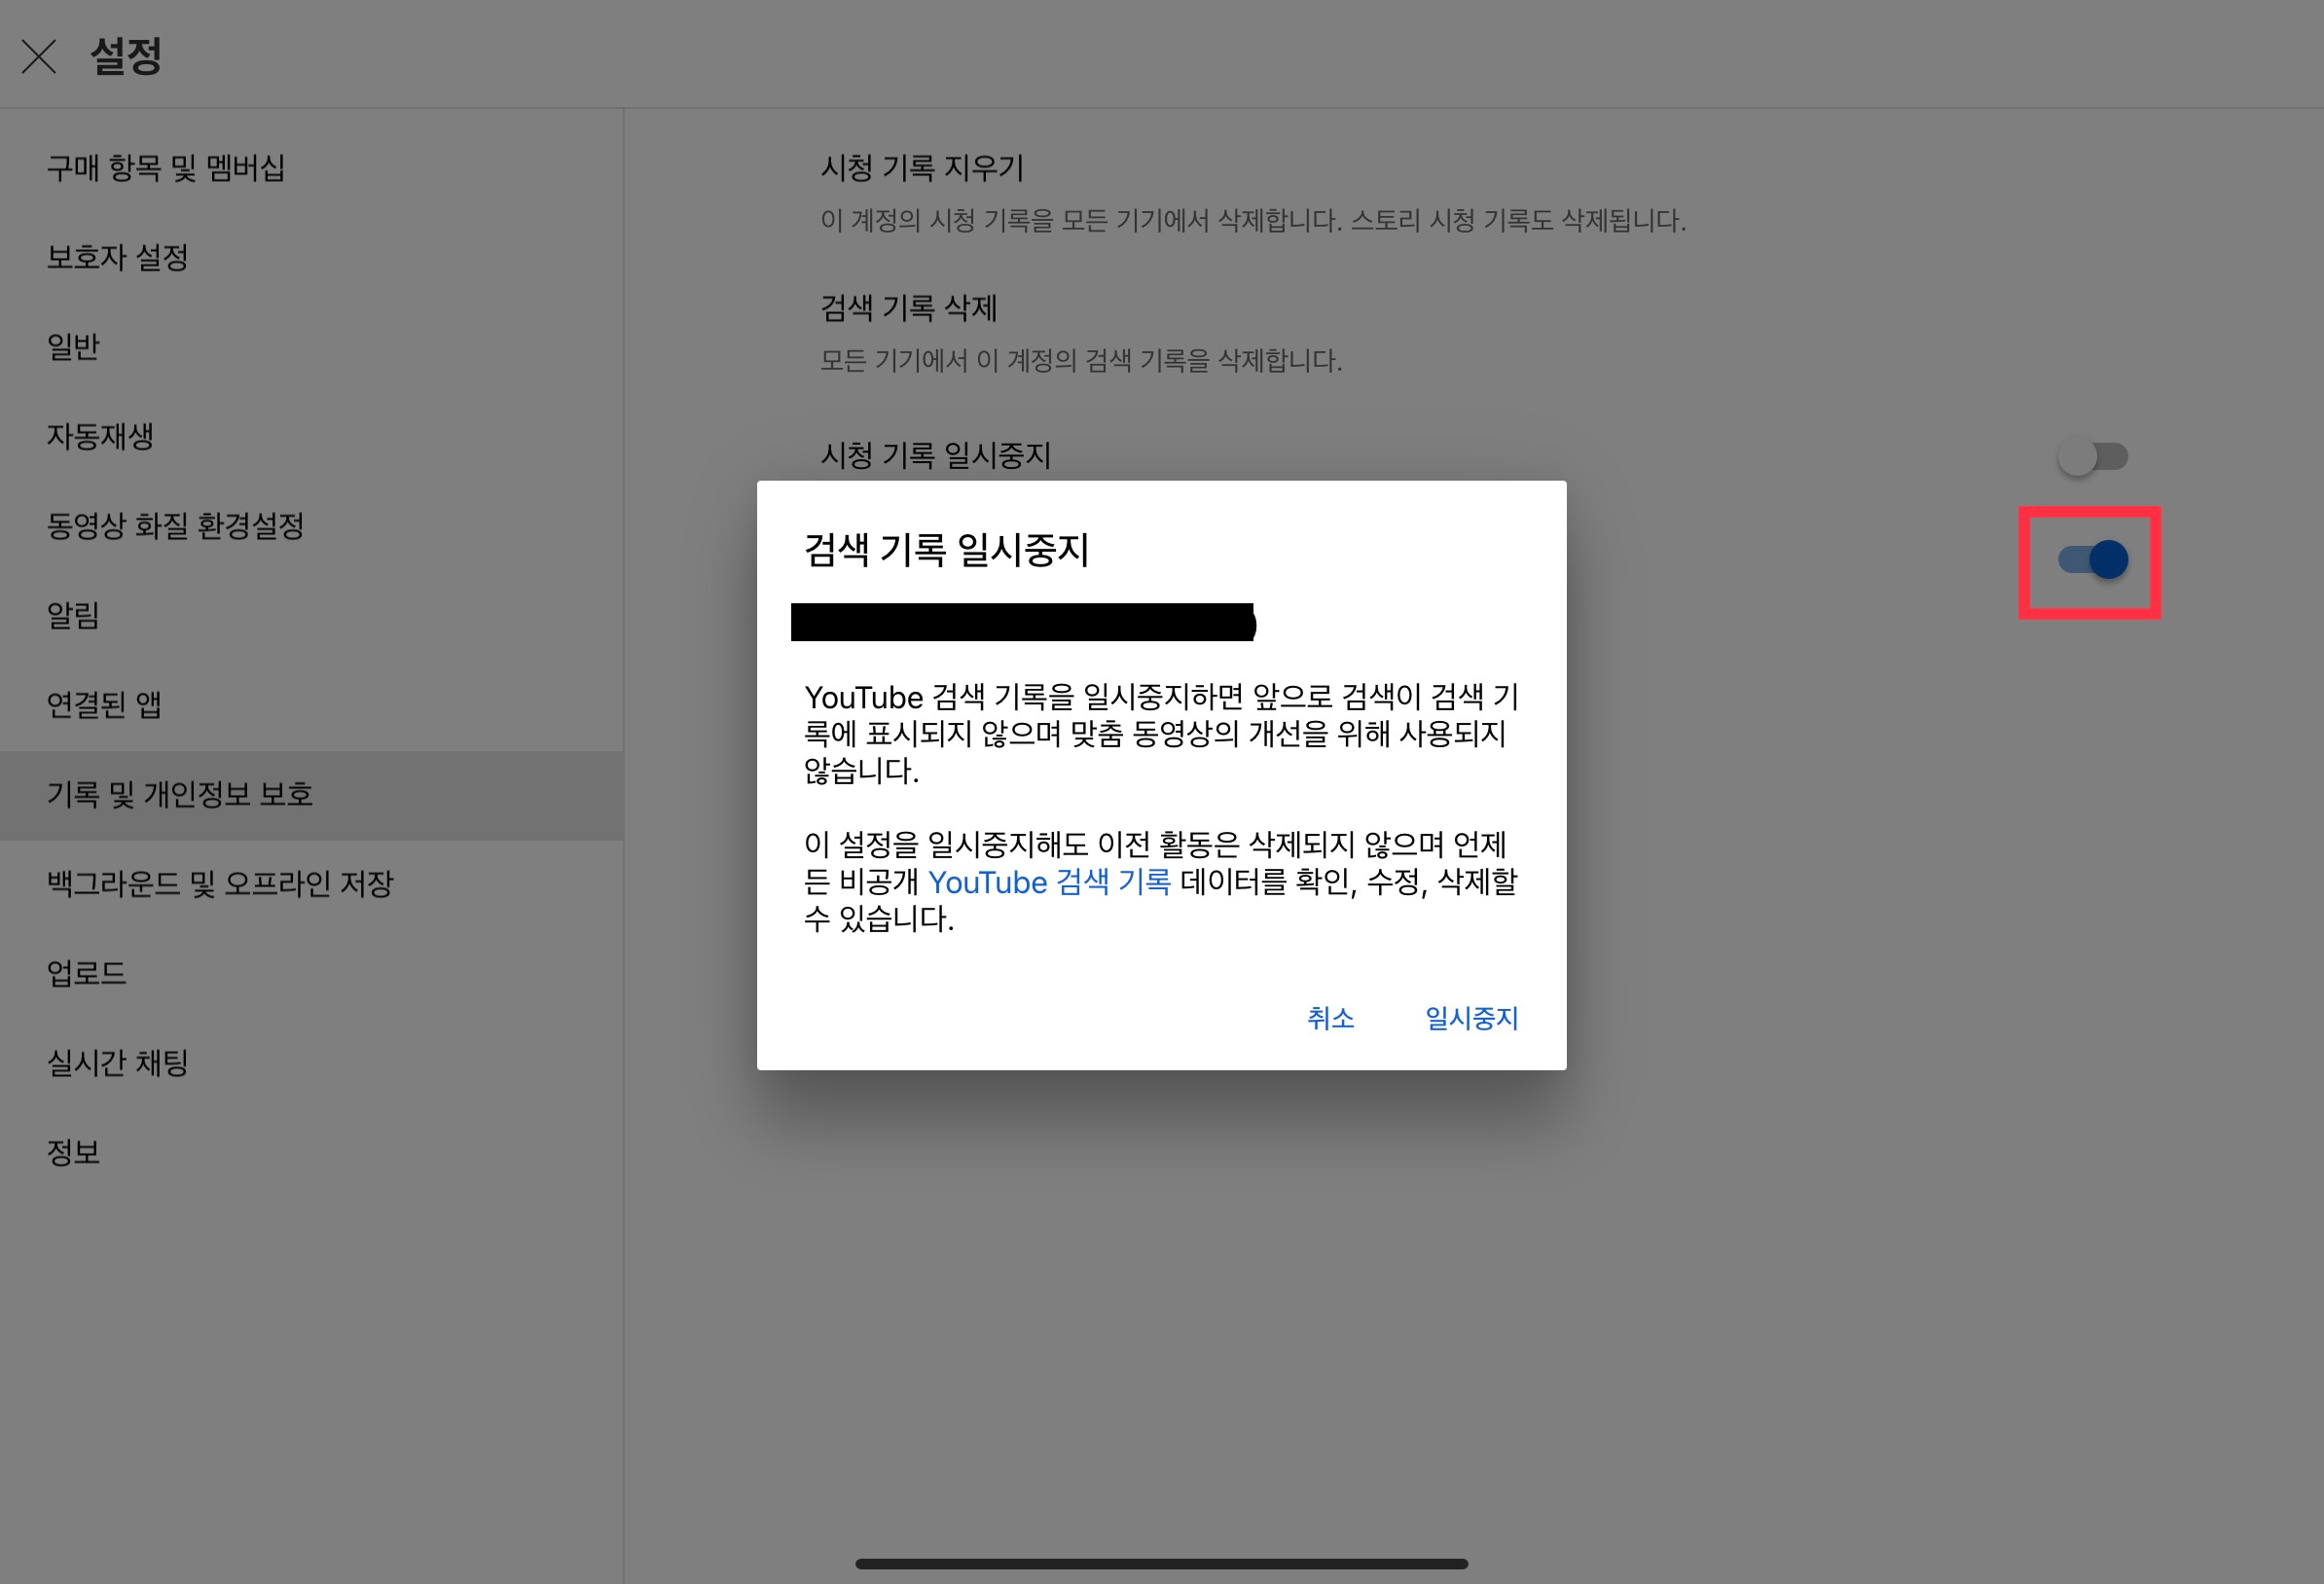2324x1584 pixels.
Task: Open 동영상 화질 환경설정
Action: (311, 526)
